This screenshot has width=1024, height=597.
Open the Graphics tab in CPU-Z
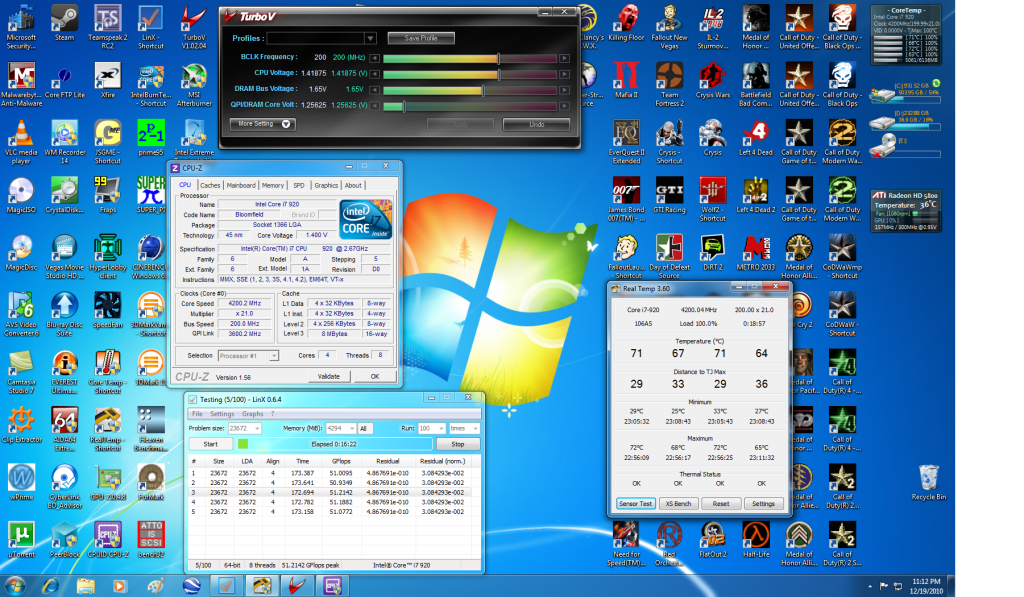326,186
